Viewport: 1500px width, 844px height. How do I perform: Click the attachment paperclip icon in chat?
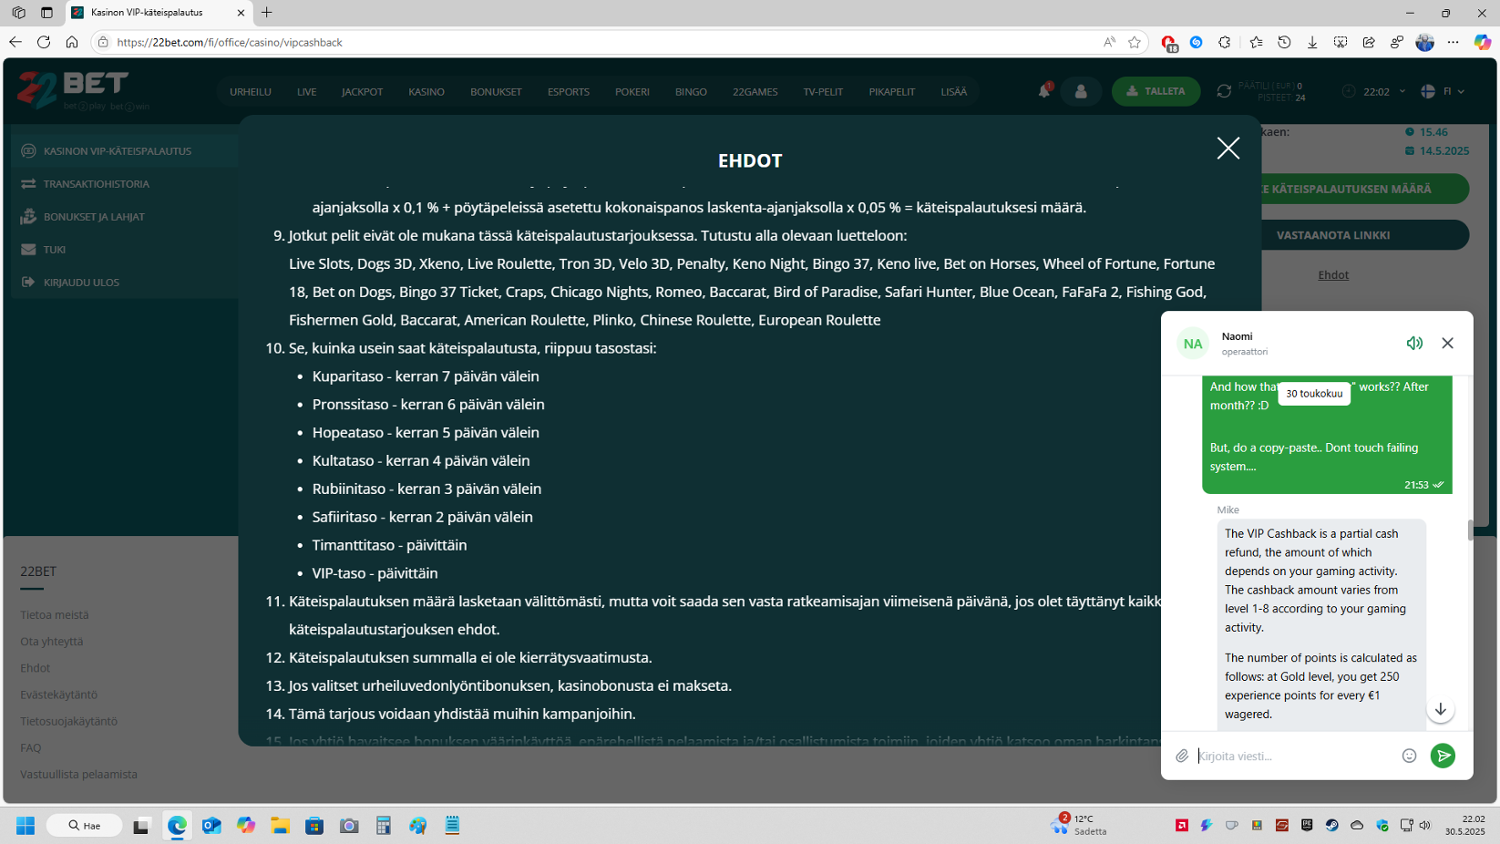pos(1182,756)
